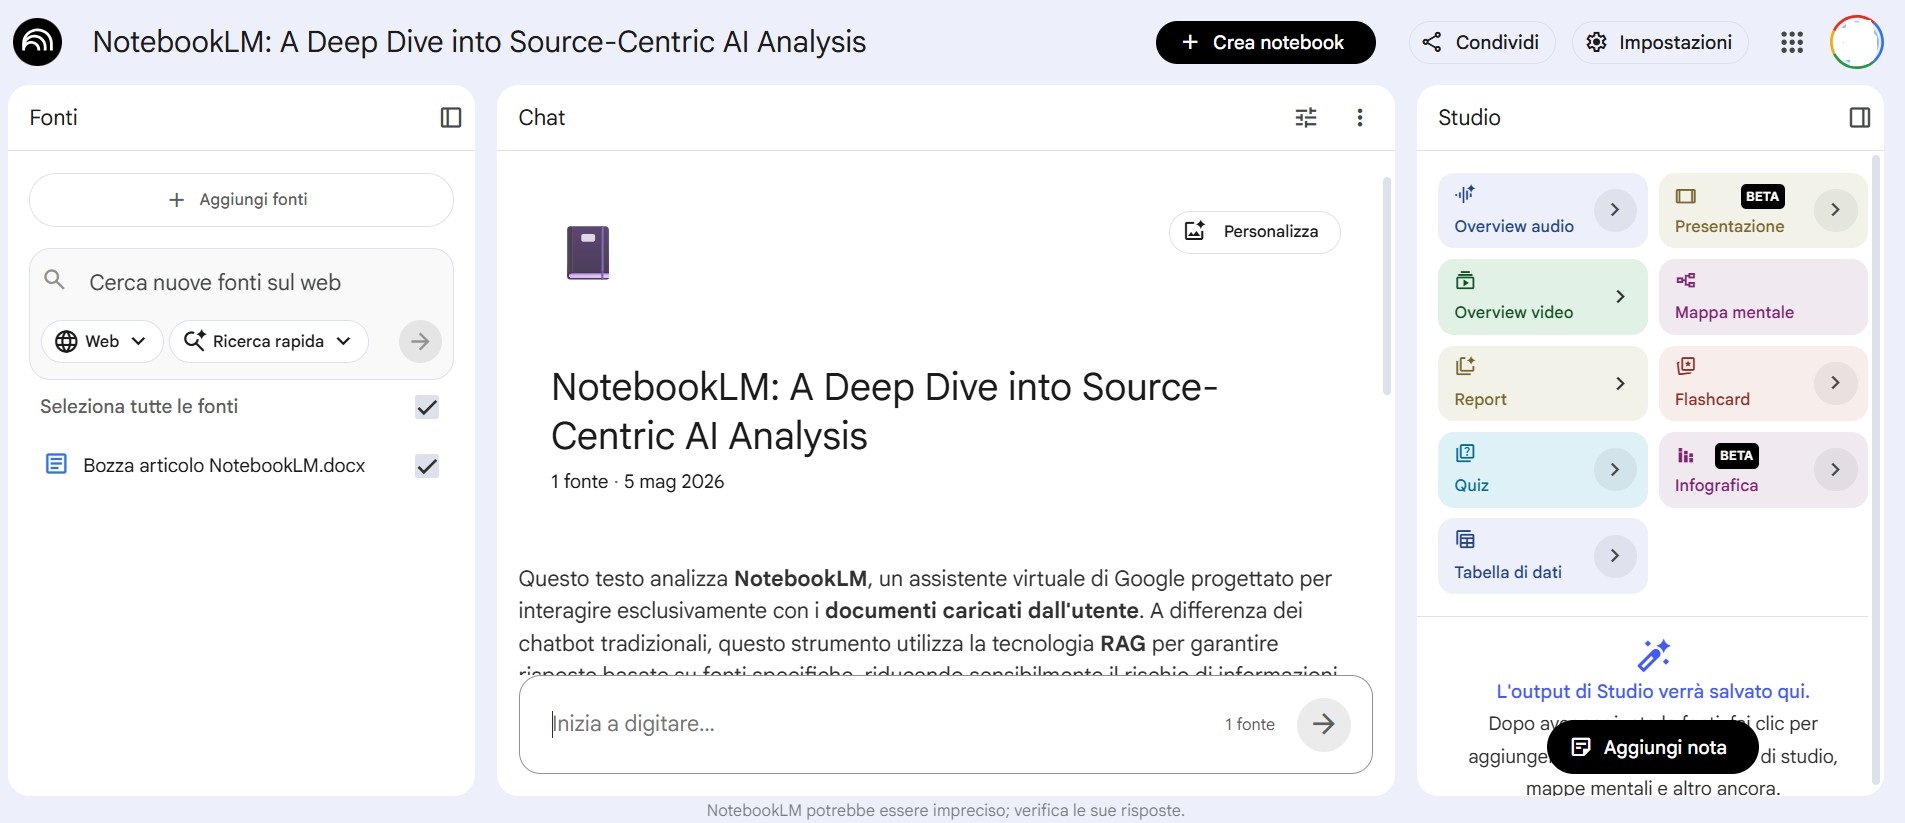Uncheck the Bozza articolo NotebookLM.docx source
The height and width of the screenshot is (823, 1905).
[427, 466]
